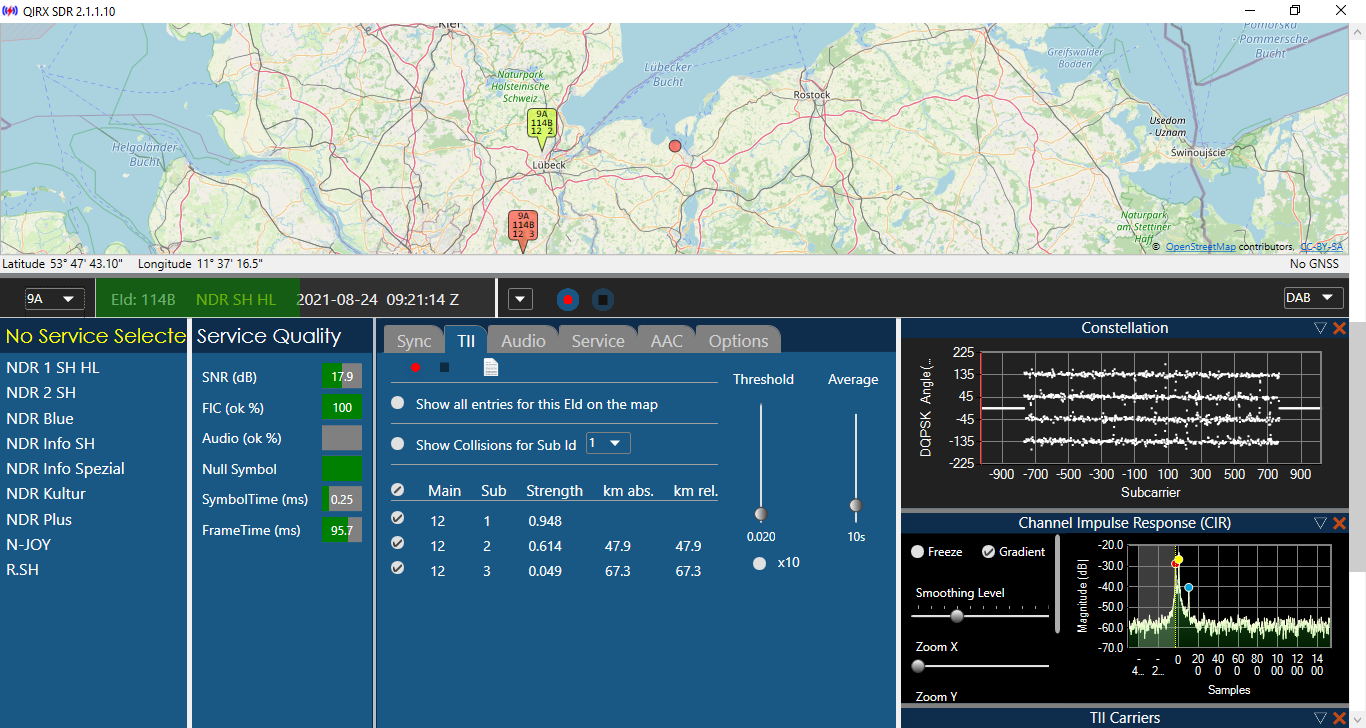Open the OpenStreetMap attribution link
Viewport: 1366px width, 728px height.
coord(1201,246)
